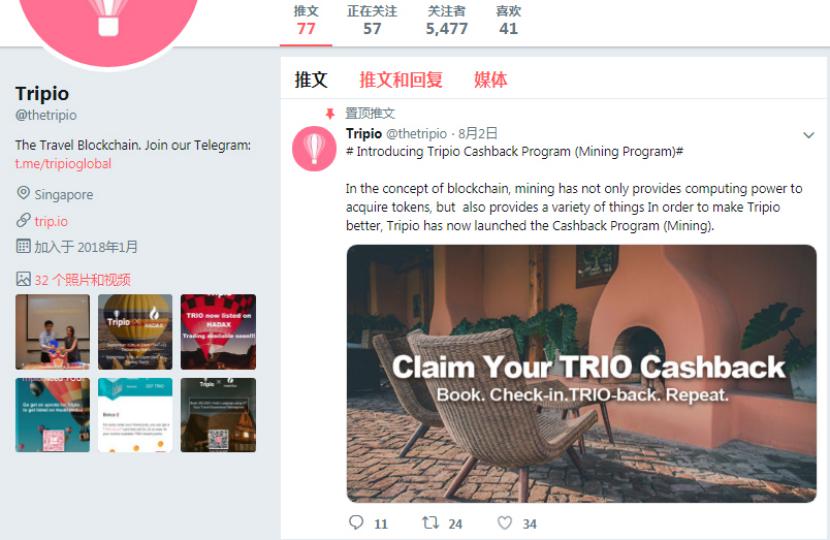The height and width of the screenshot is (540, 830).
Task: Select the 推文 tab with 77 count
Action: point(306,20)
